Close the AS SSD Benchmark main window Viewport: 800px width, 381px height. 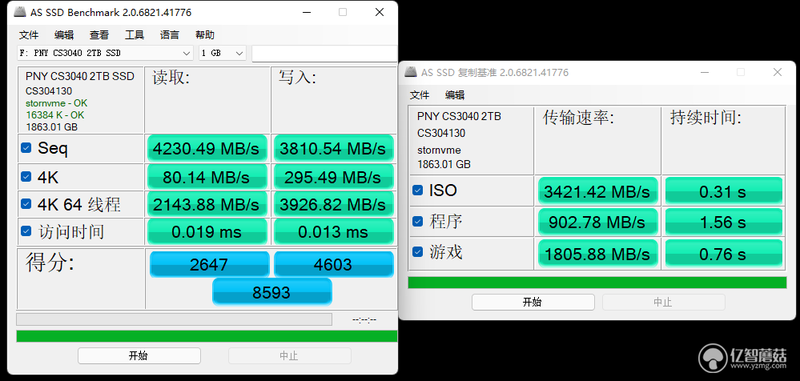380,12
